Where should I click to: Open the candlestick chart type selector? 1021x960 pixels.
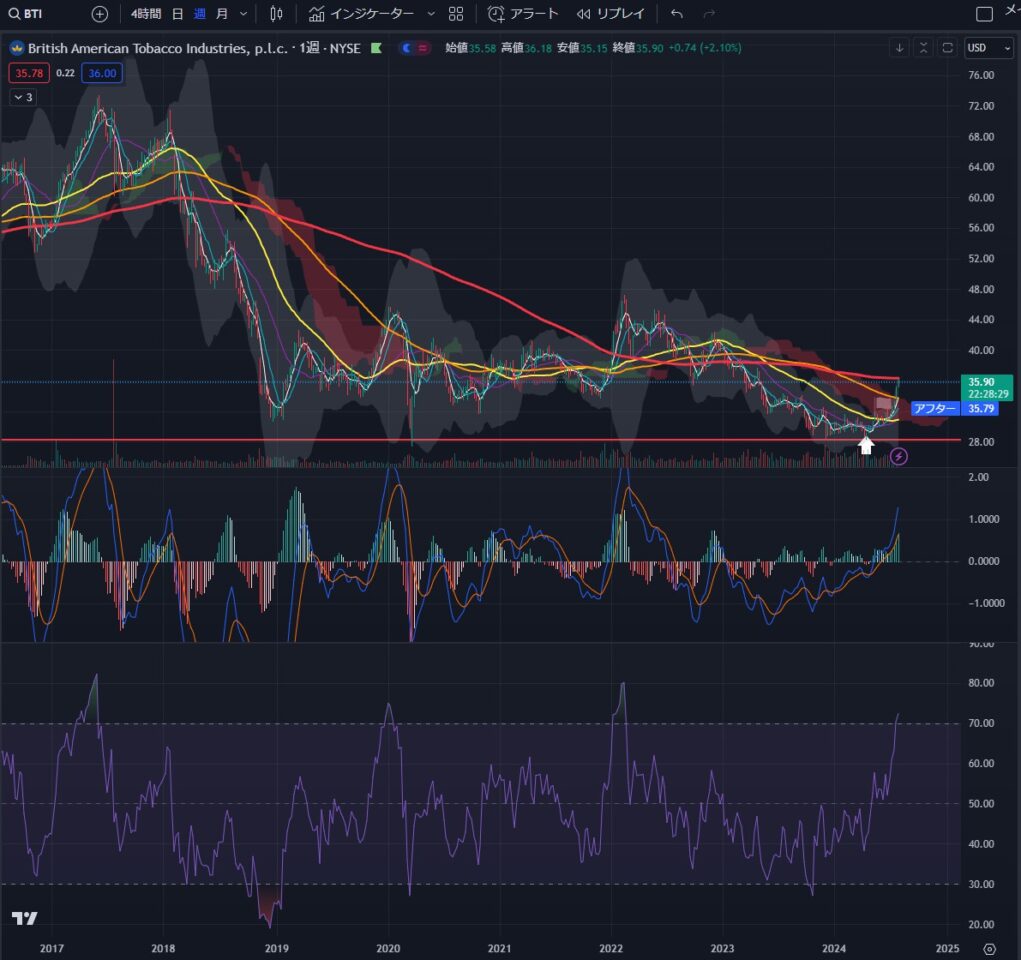tap(276, 14)
